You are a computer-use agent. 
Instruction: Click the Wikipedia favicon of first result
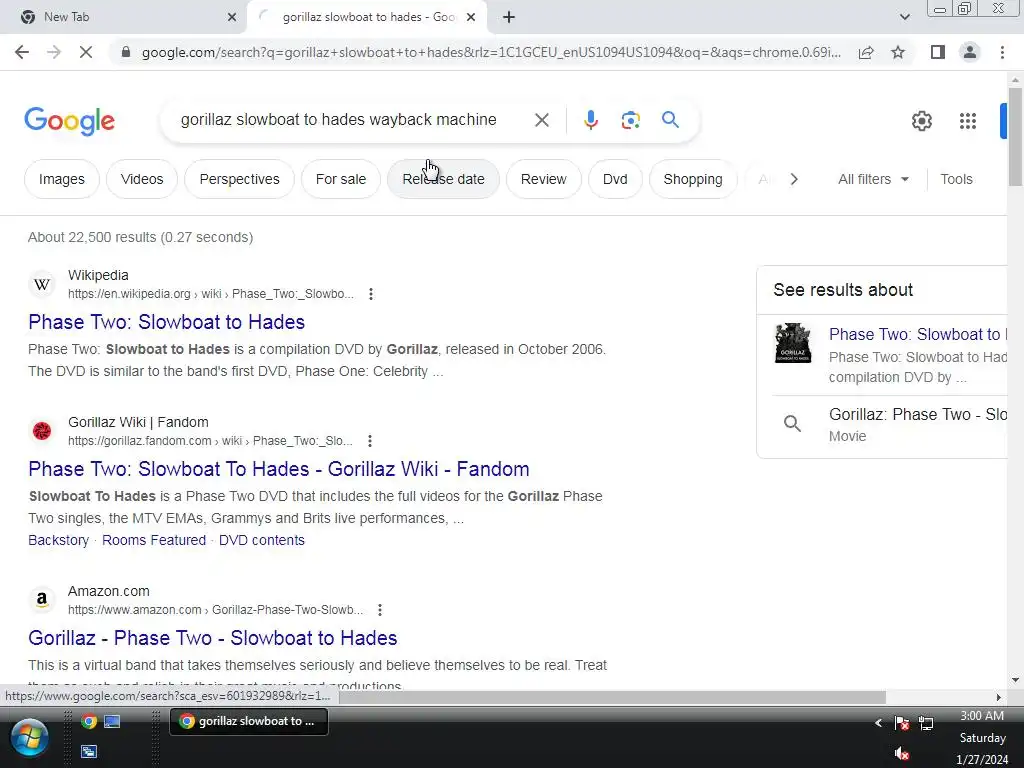click(x=42, y=285)
